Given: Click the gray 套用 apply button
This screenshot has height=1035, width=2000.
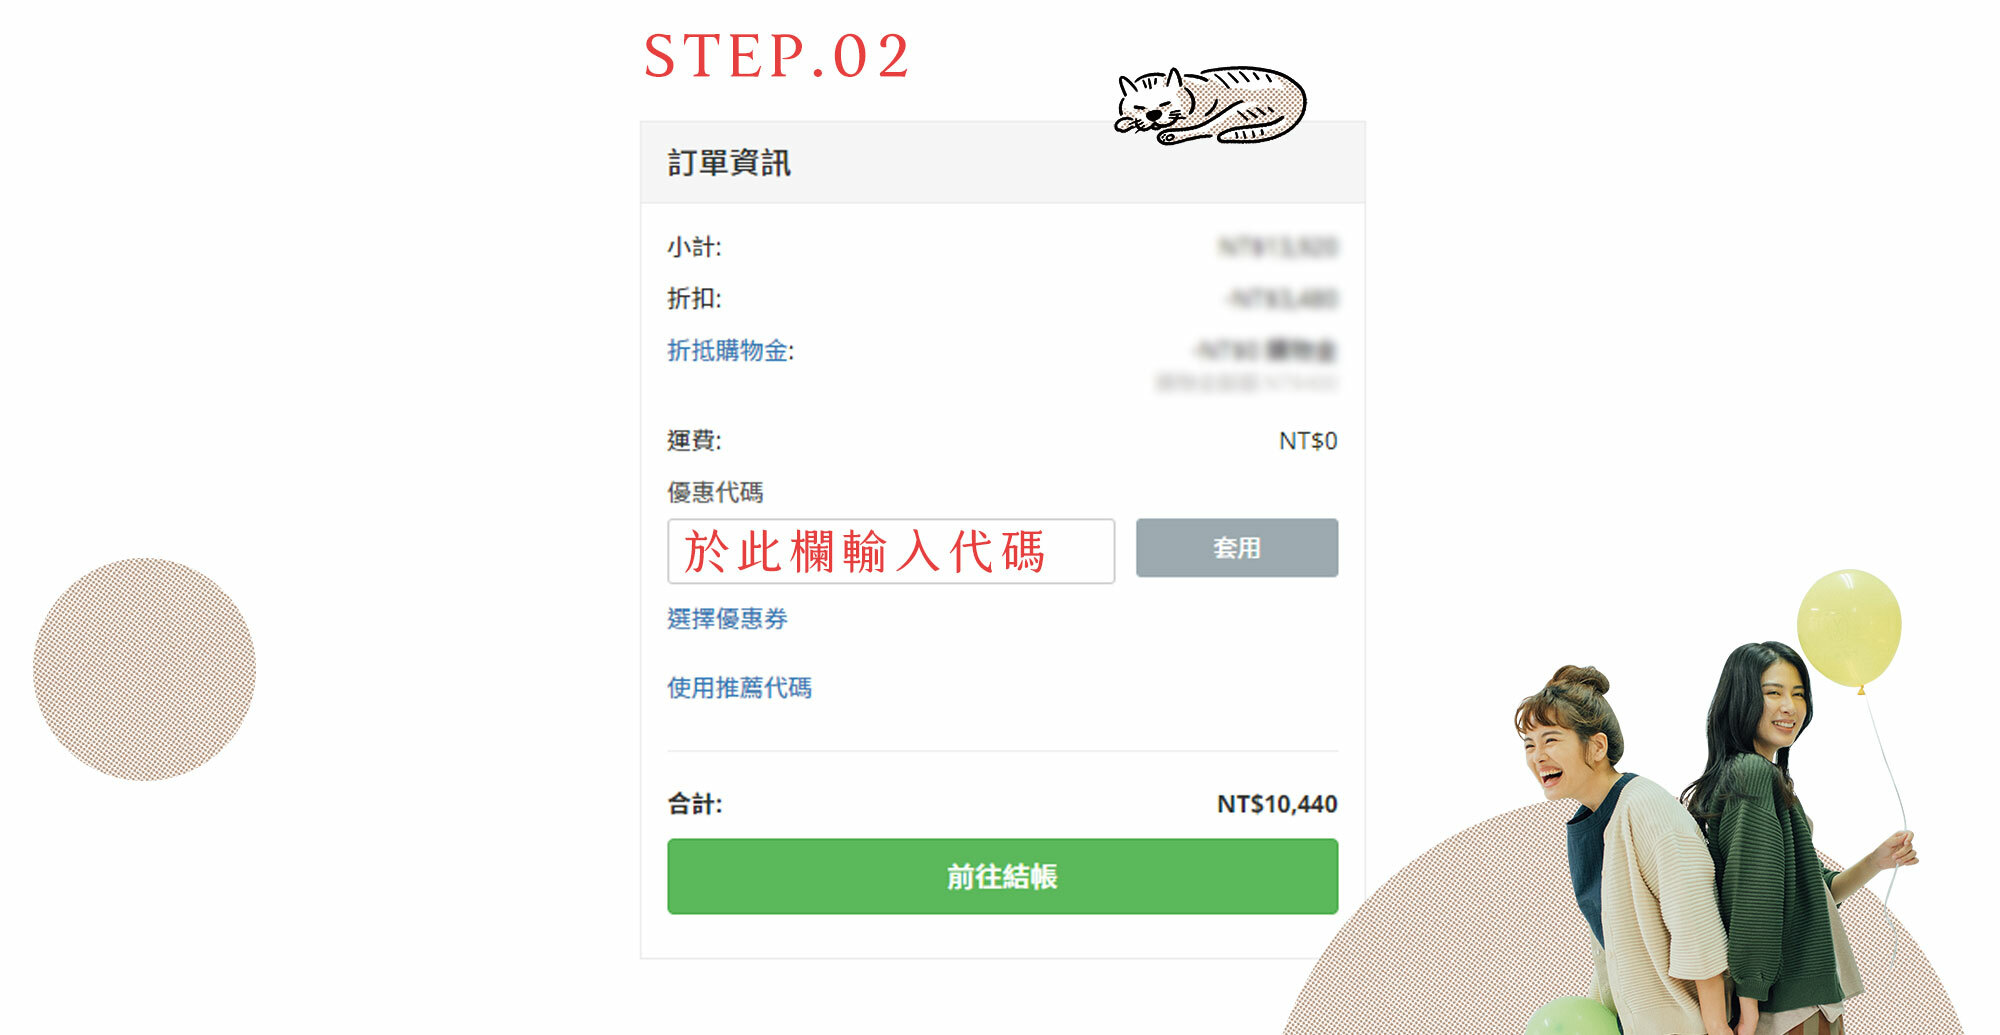Looking at the screenshot, I should 1237,548.
